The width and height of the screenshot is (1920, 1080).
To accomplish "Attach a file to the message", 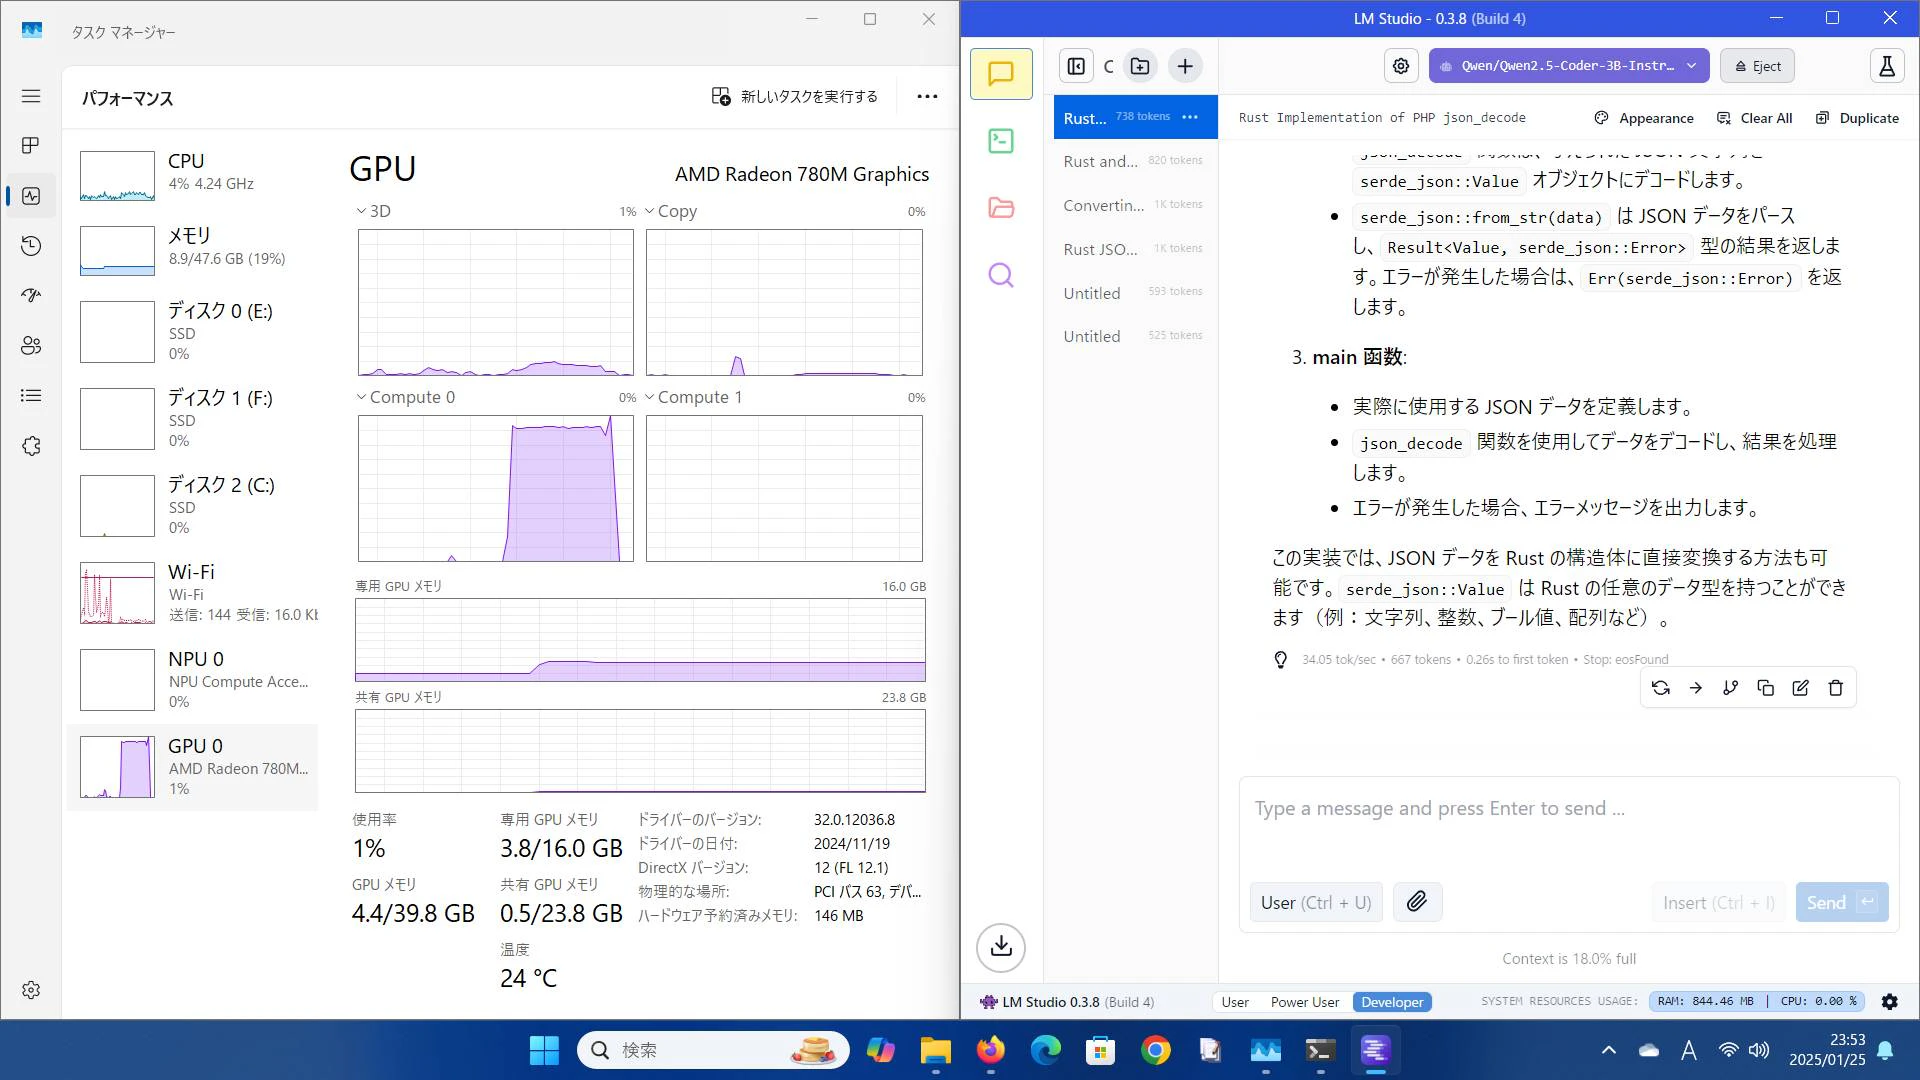I will [1417, 902].
